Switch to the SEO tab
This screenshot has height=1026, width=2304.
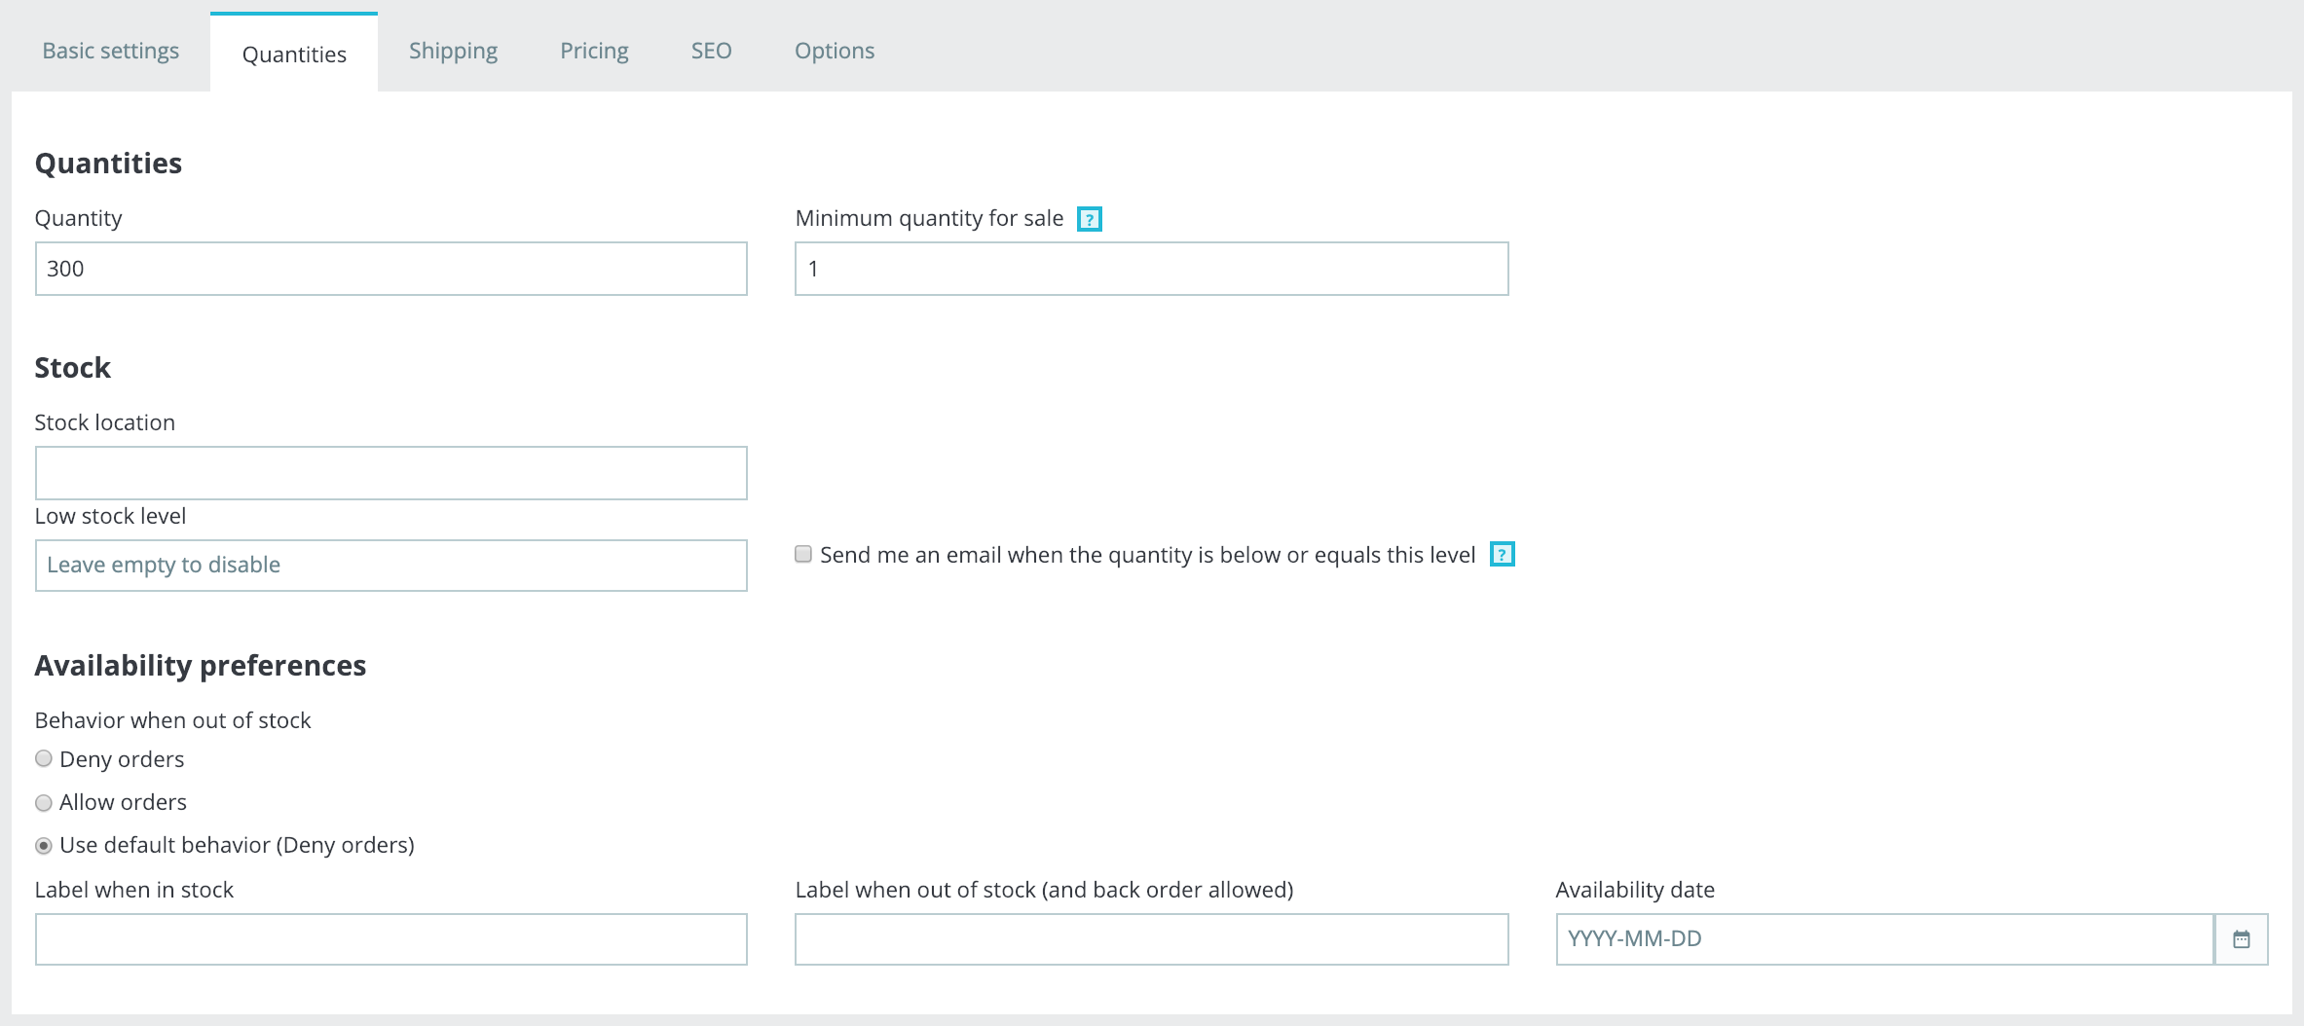click(x=711, y=51)
